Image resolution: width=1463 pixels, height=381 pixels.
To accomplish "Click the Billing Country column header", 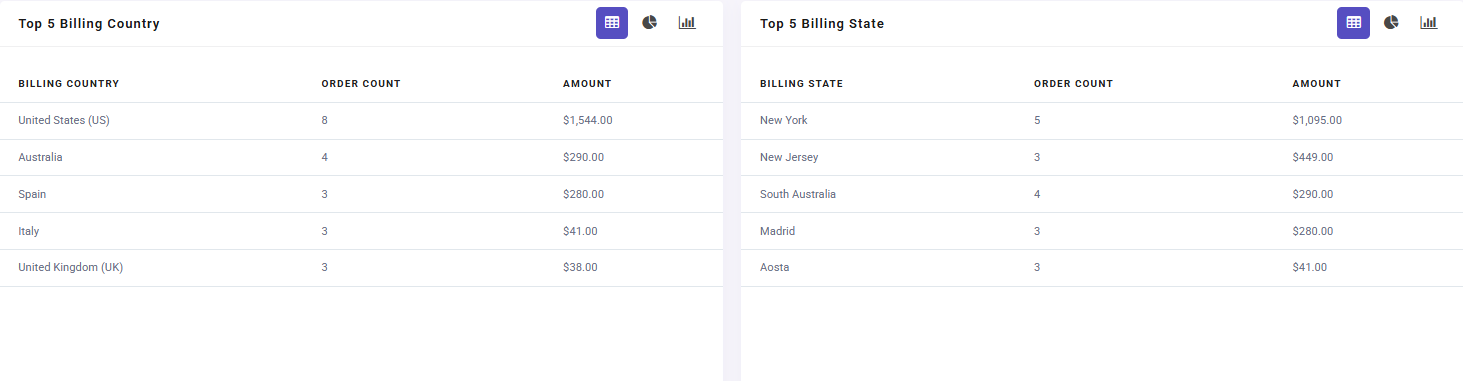I will (69, 84).
